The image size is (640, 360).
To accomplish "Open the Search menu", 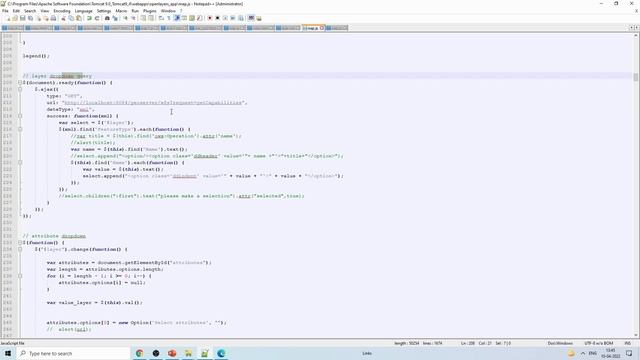I will click(x=30, y=11).
